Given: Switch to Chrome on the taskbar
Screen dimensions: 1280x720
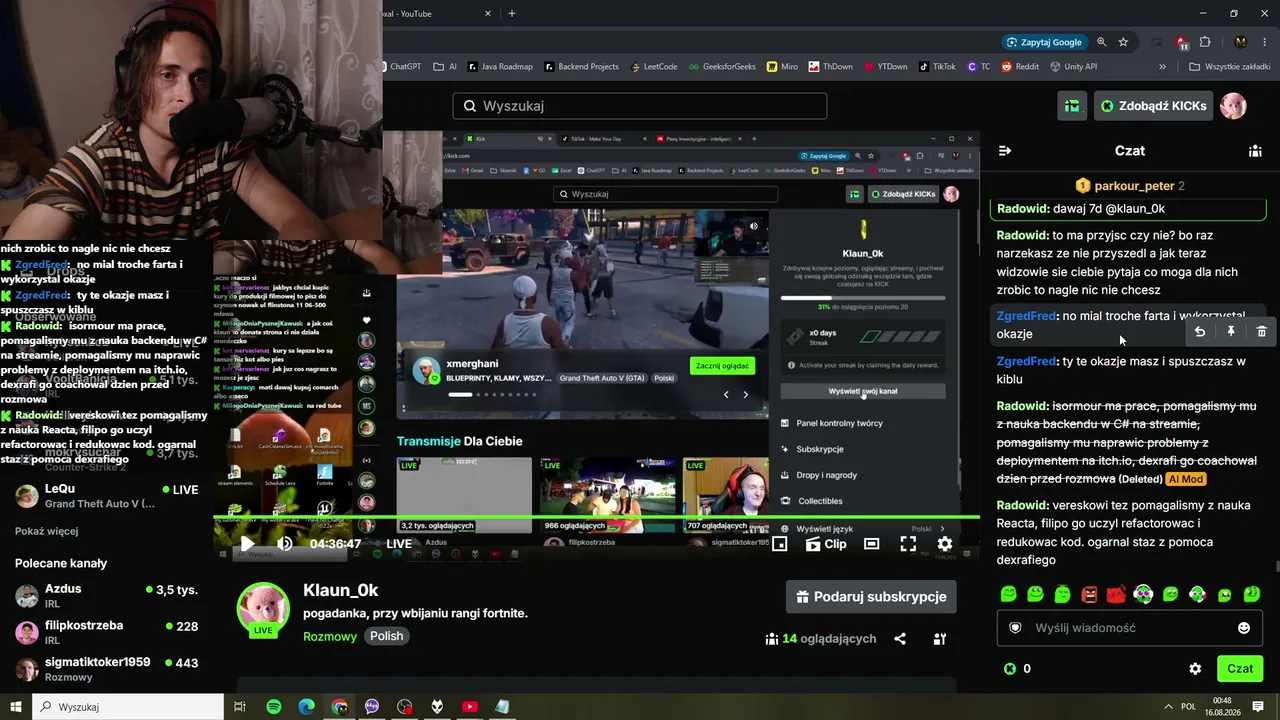Looking at the screenshot, I should click(x=340, y=707).
